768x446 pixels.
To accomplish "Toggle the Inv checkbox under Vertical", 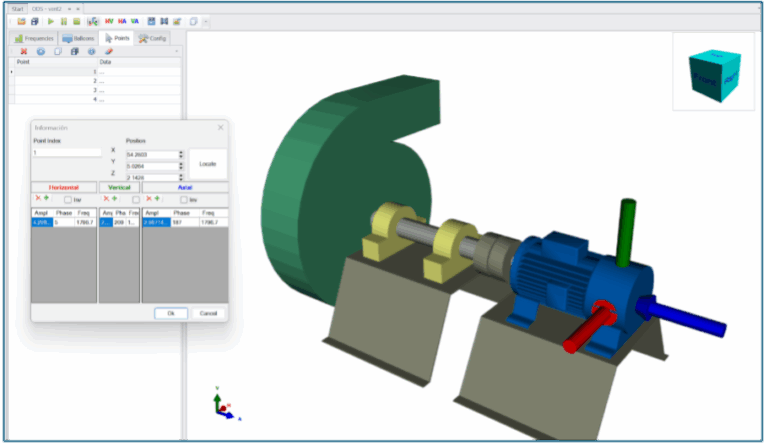I will pyautogui.click(x=136, y=200).
